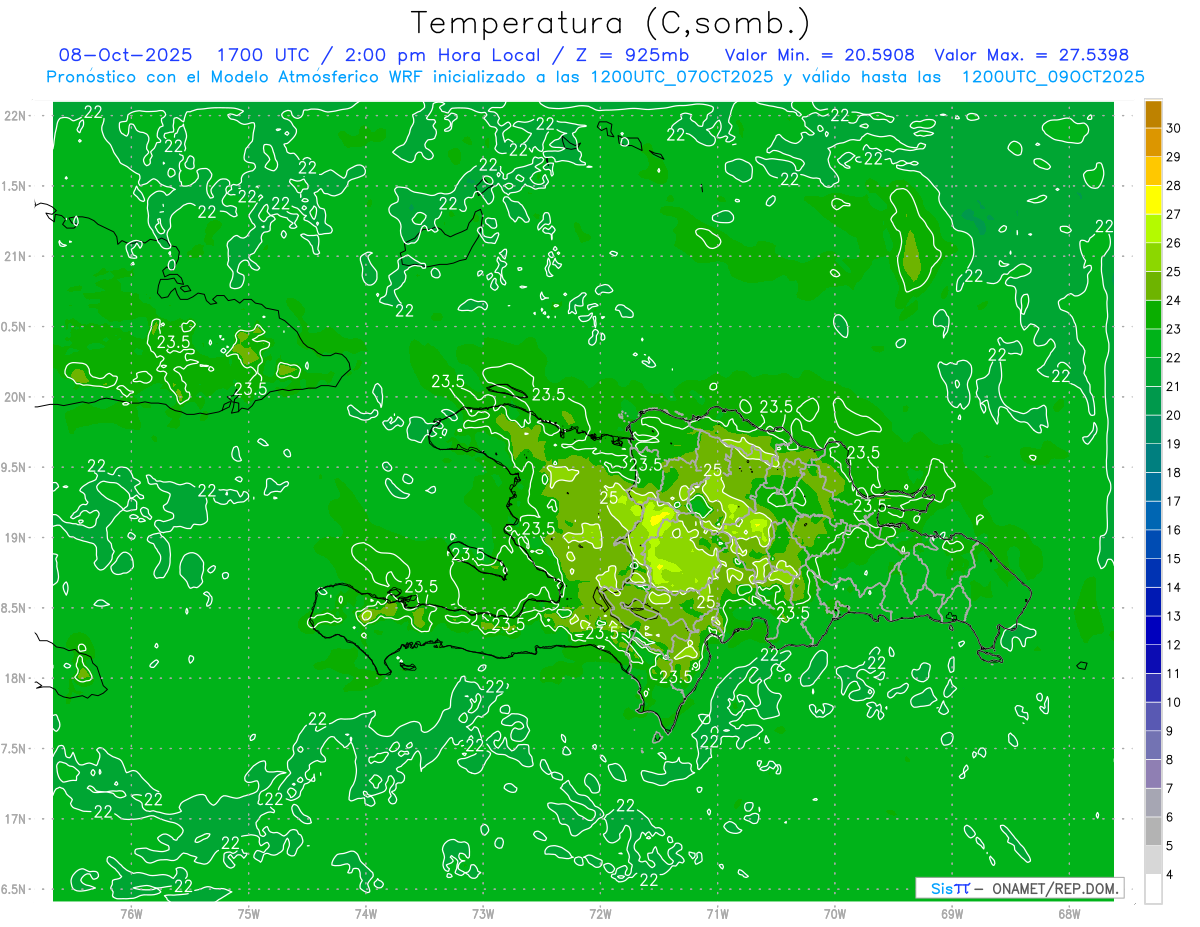Click the '22N' latitude axis label

[16, 116]
